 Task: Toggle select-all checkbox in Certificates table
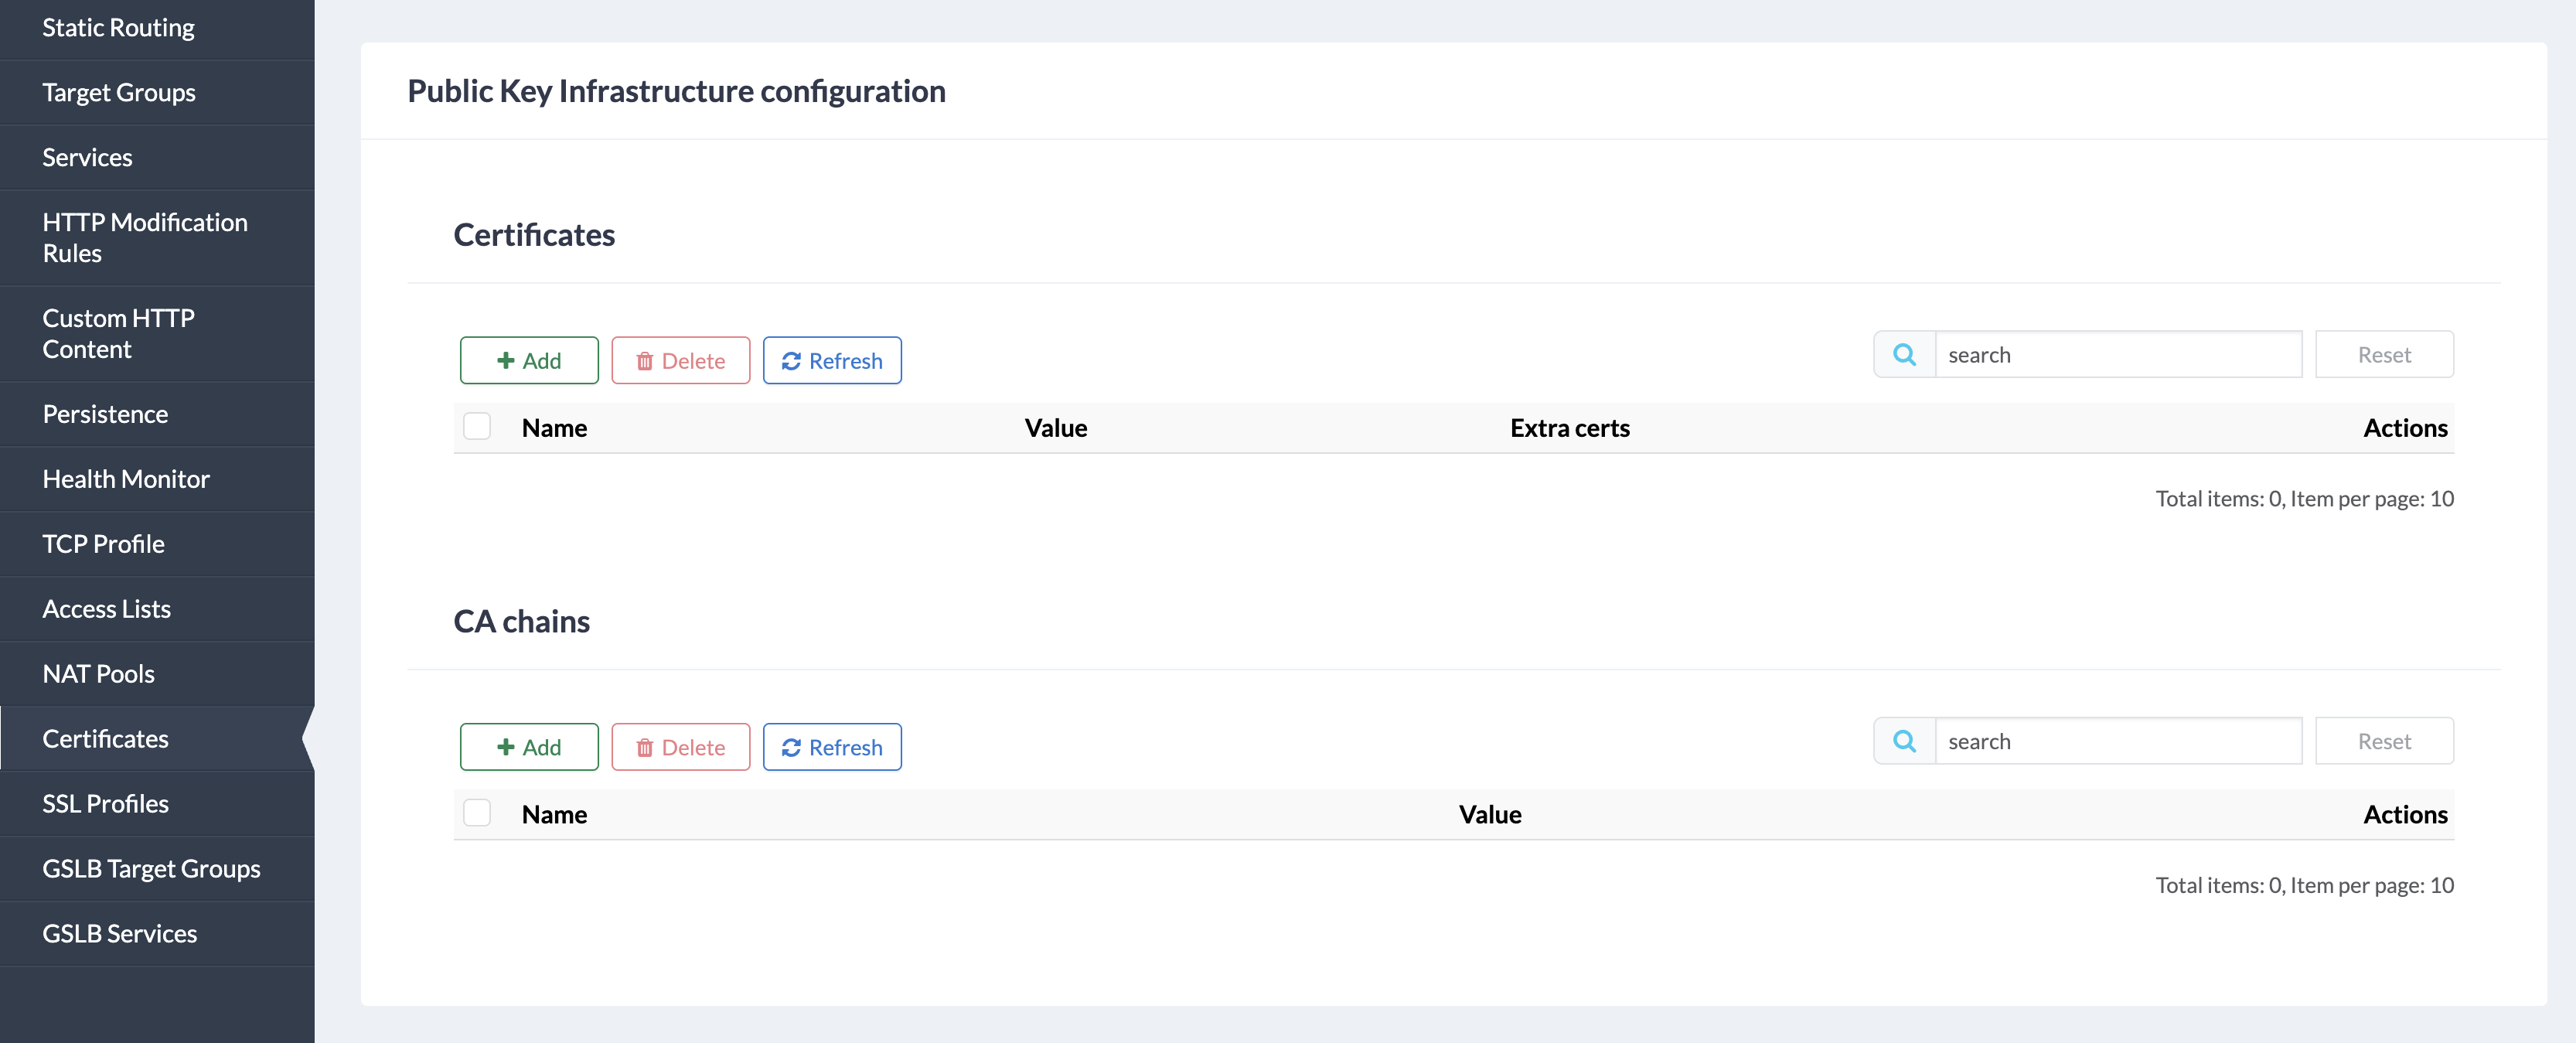click(477, 427)
